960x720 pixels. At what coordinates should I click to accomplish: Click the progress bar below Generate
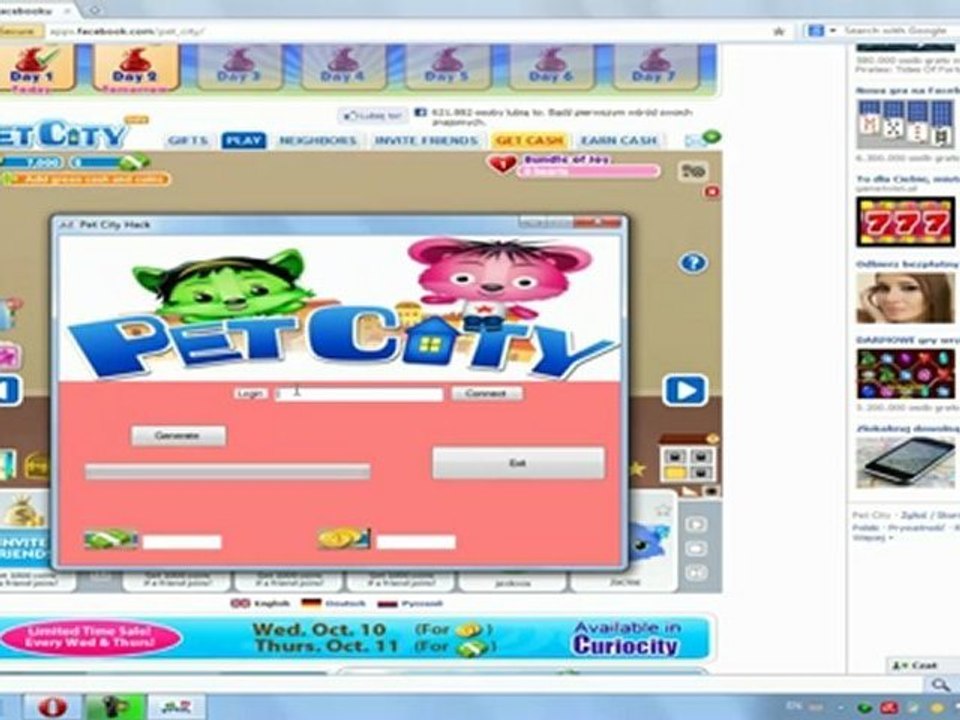[227, 471]
